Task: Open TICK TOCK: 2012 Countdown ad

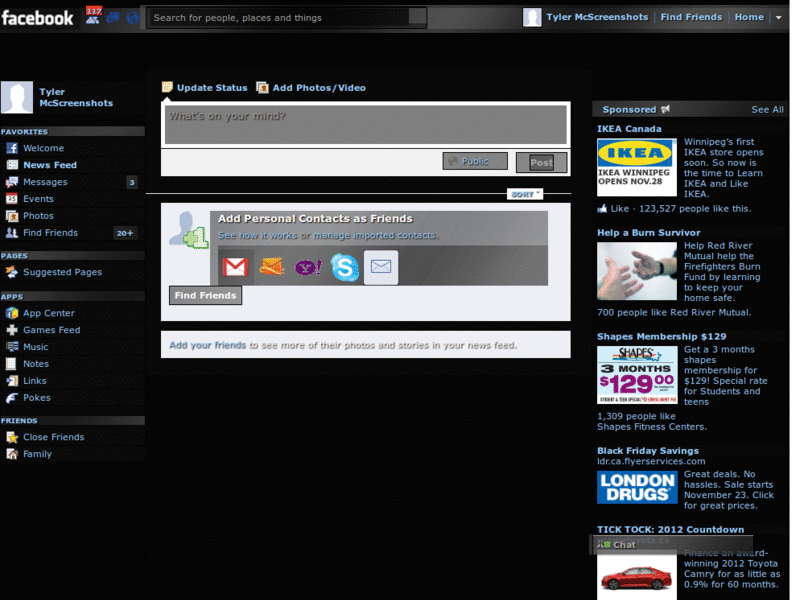Action: tap(670, 530)
